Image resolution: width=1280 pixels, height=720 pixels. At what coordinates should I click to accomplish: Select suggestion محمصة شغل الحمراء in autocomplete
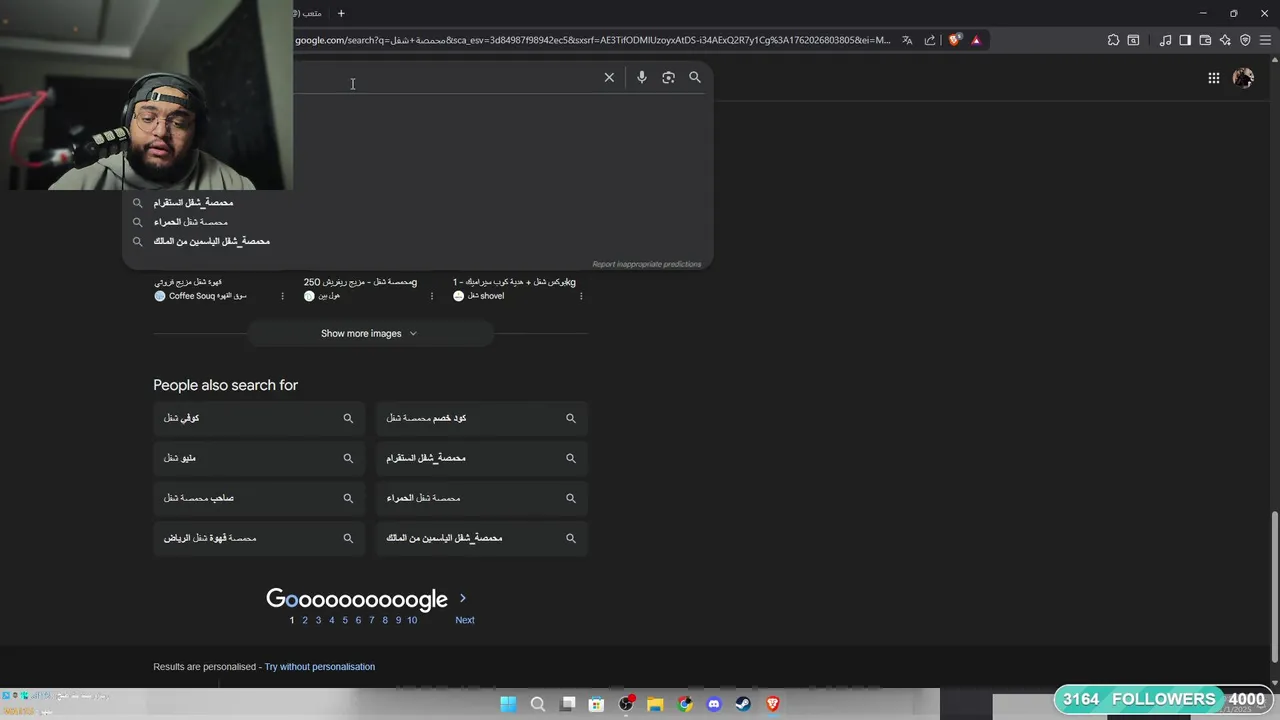pos(191,222)
